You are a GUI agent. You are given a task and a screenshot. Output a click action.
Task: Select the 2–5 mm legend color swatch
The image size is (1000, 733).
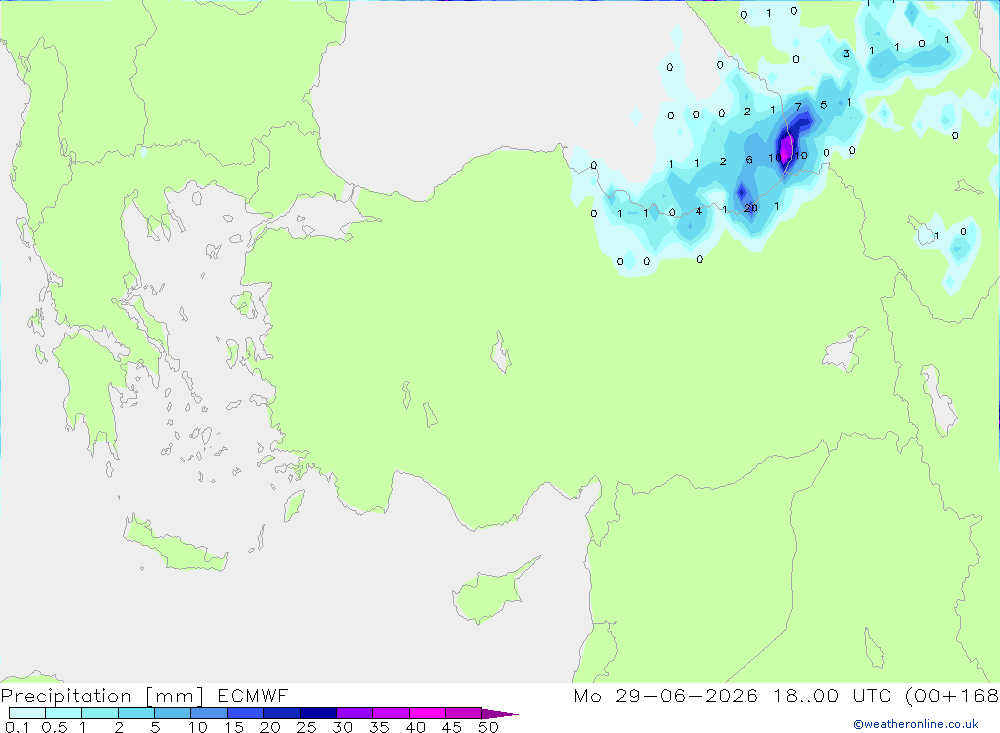[136, 713]
